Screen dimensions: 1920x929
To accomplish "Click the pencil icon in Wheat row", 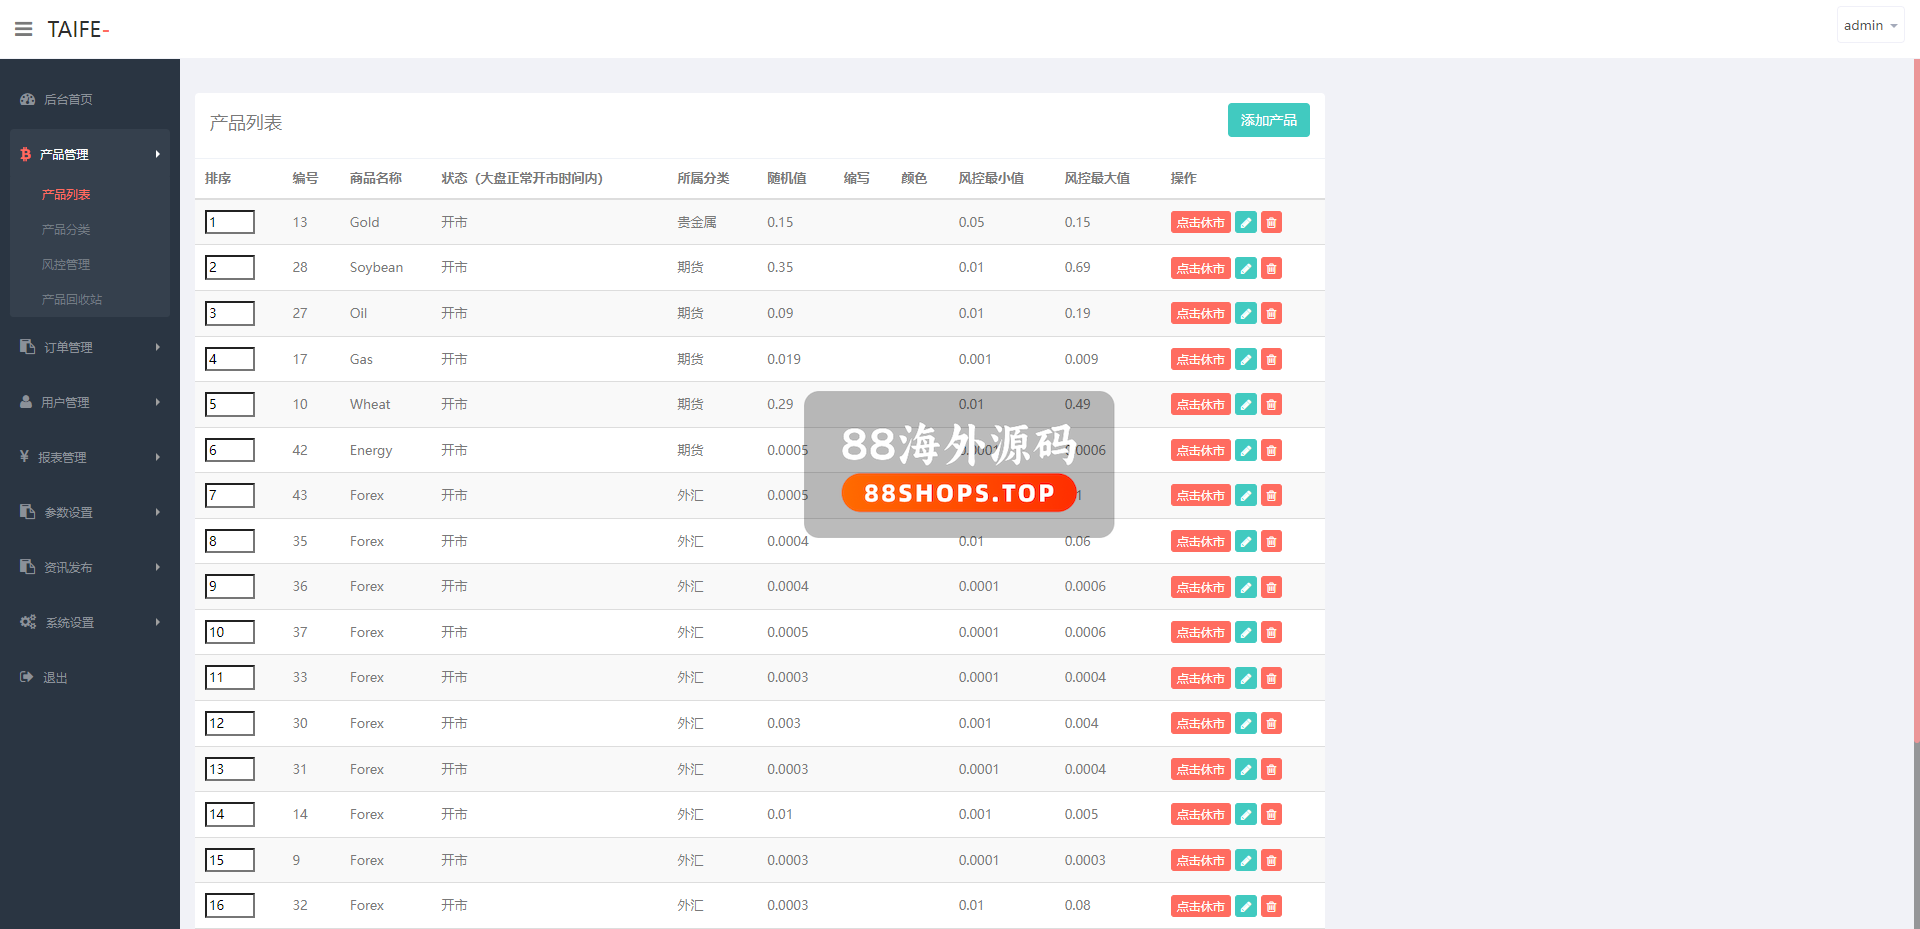I will 1245,405.
